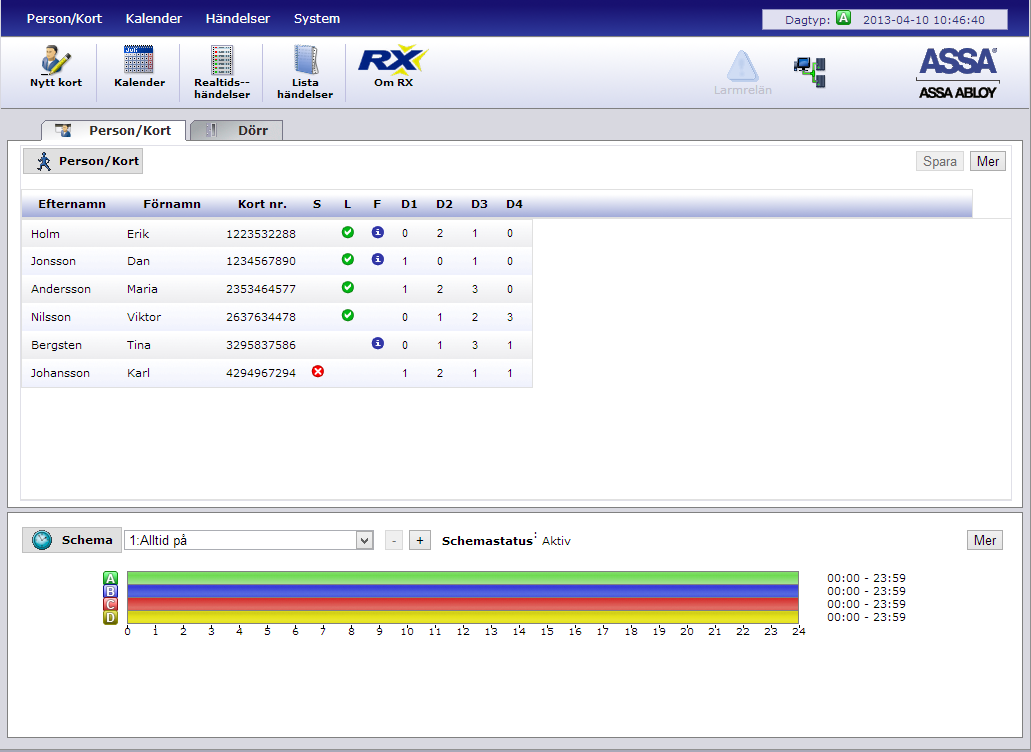Click Mer button in the Schema panel
This screenshot has height=752, width=1031.
tap(984, 540)
